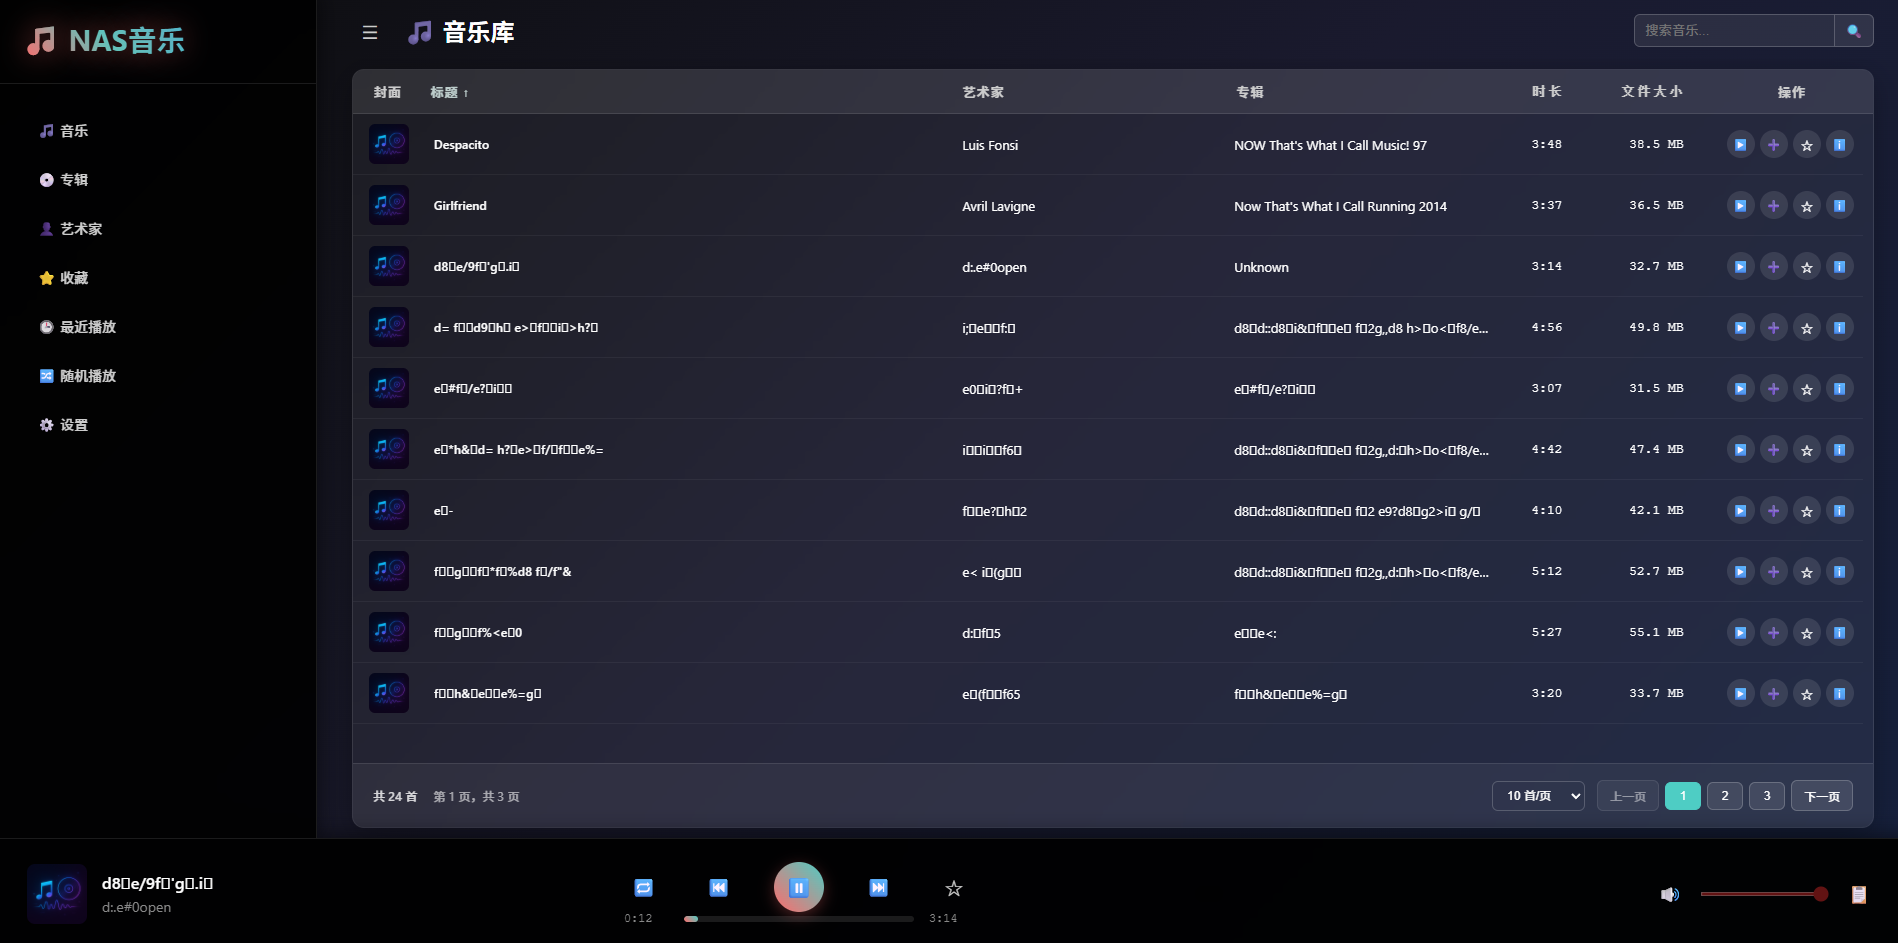
Task: Play the 5:12 track
Action: tap(1740, 572)
